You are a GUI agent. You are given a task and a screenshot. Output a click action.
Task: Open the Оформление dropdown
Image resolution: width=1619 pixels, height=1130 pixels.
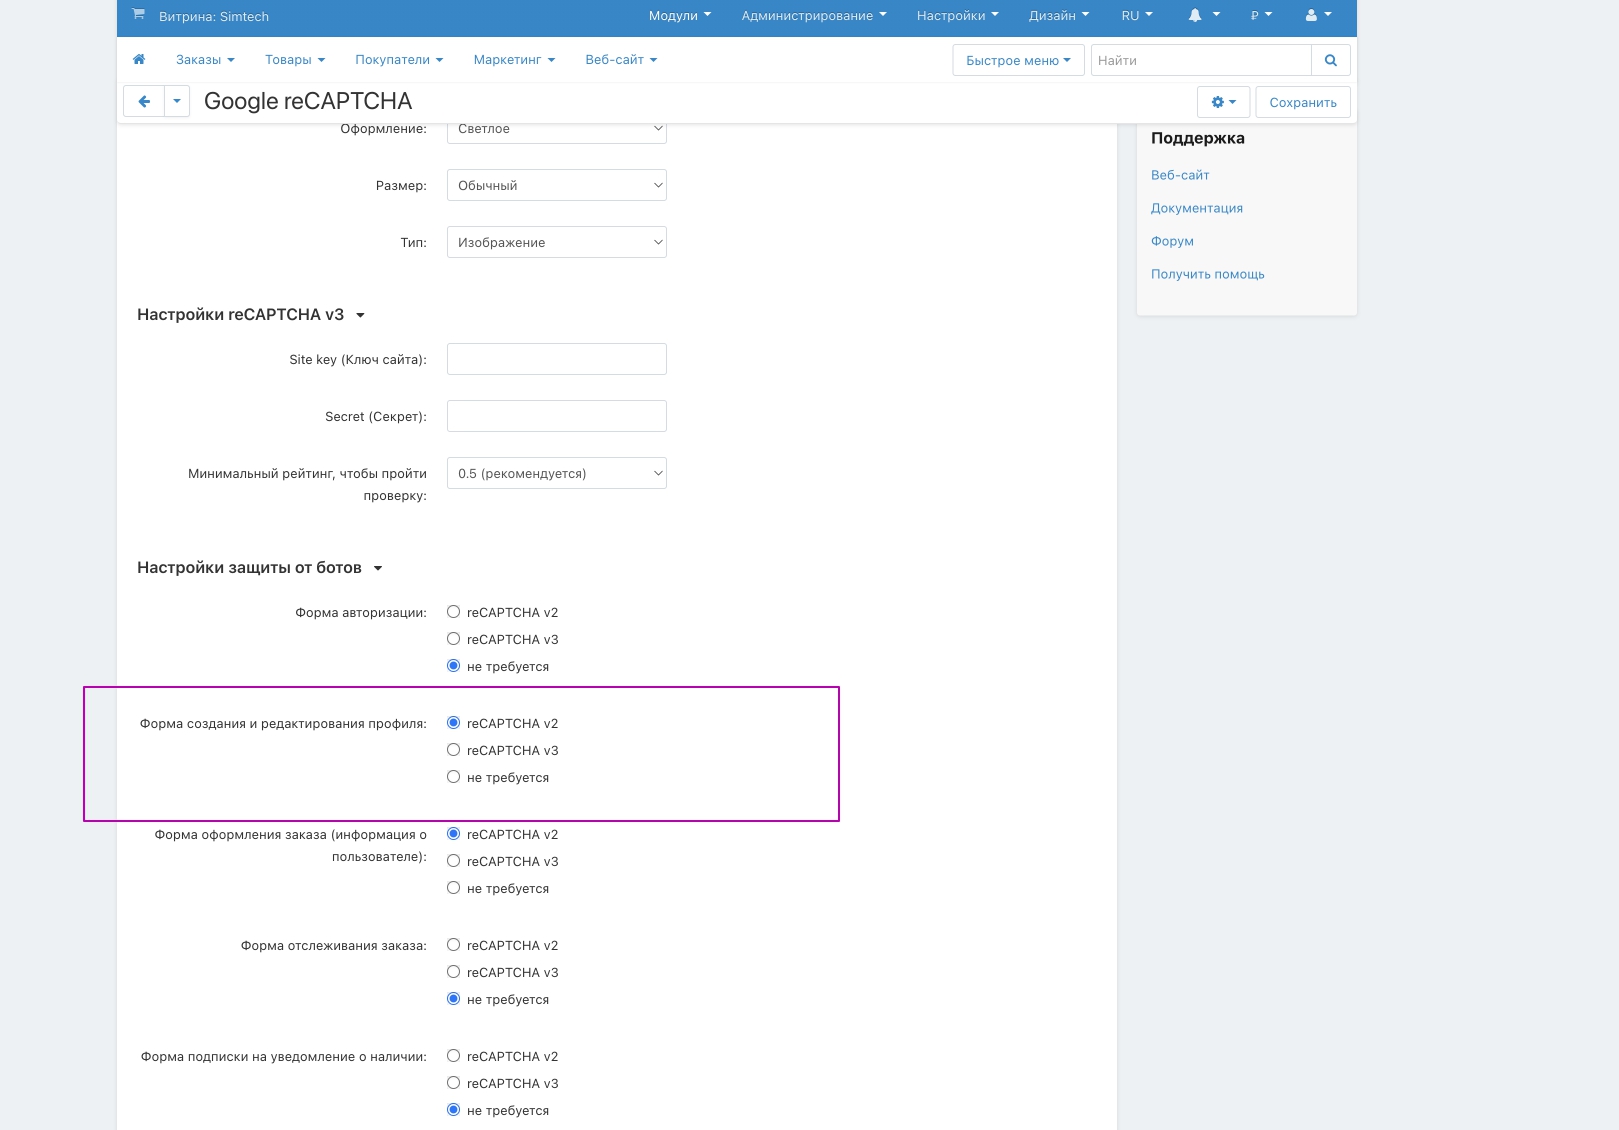tap(557, 130)
